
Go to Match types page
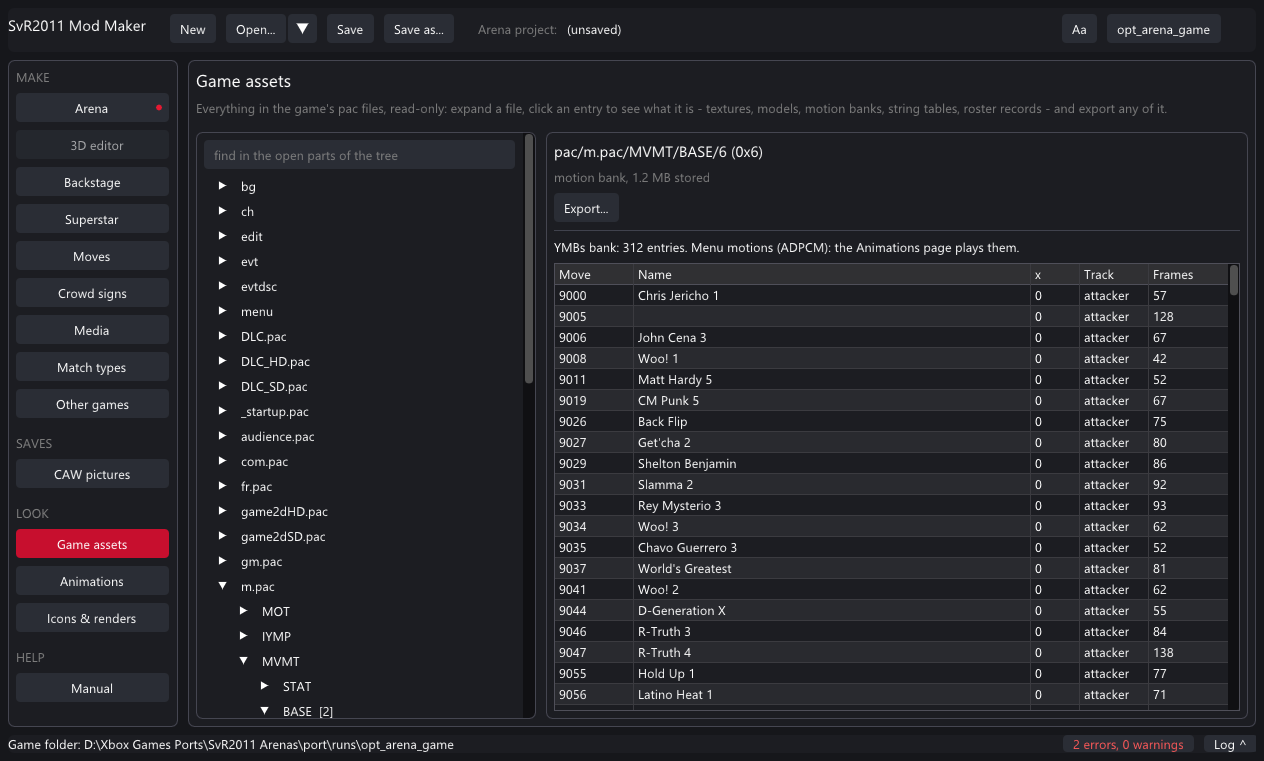pos(92,367)
